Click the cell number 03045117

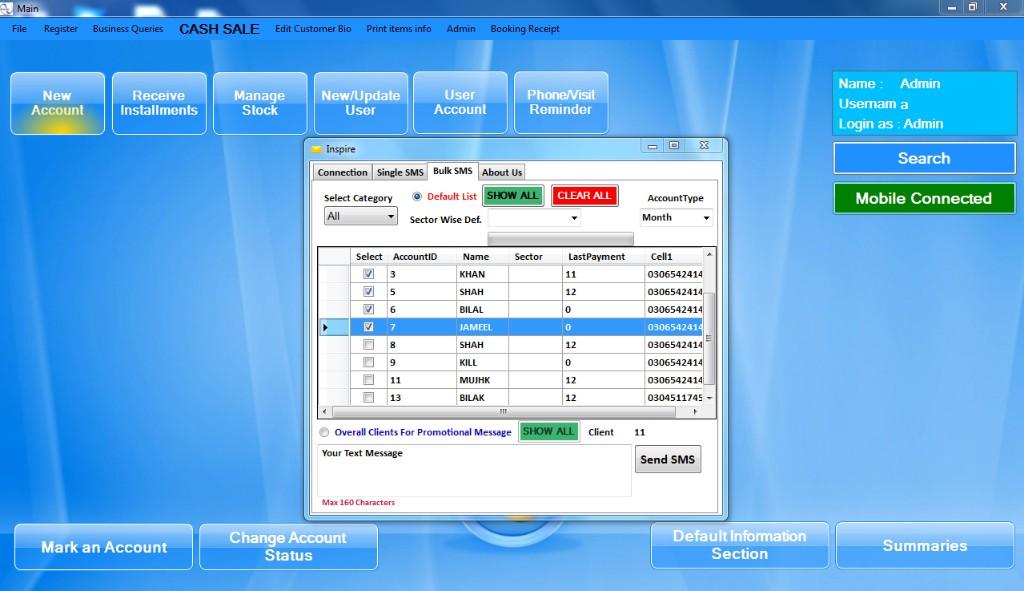674,398
